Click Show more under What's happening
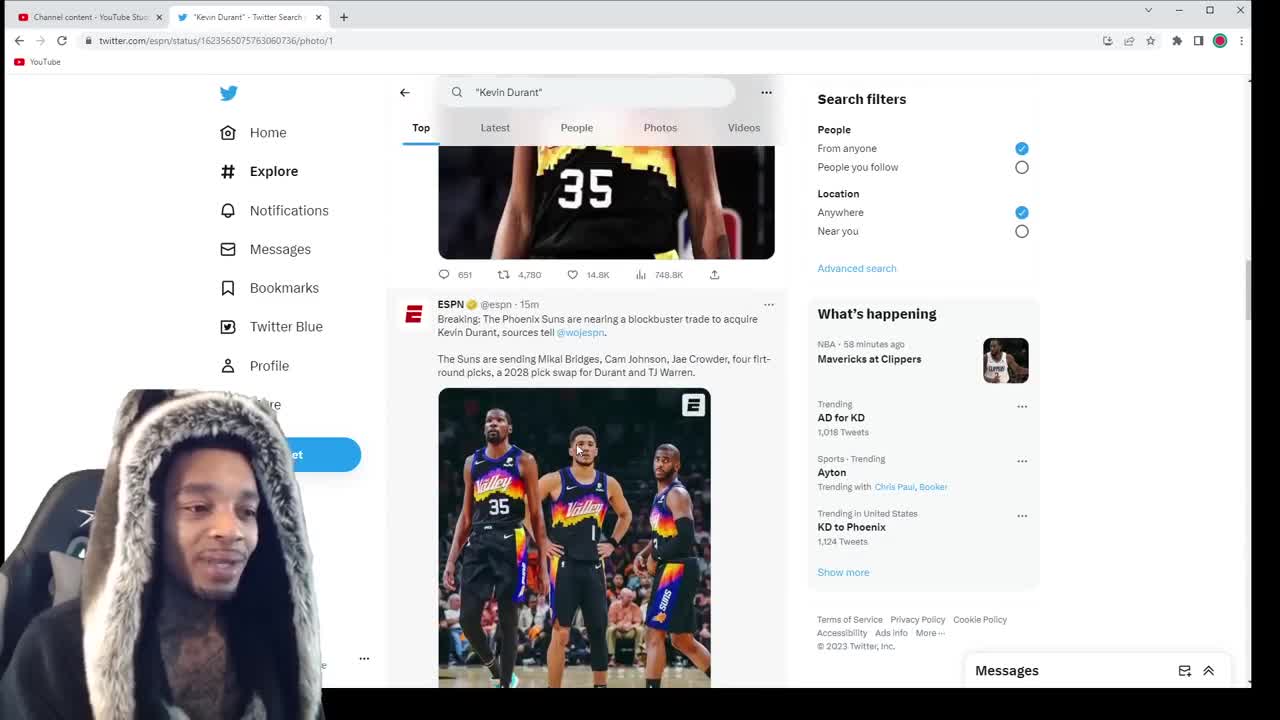The height and width of the screenshot is (720, 1280). point(843,572)
